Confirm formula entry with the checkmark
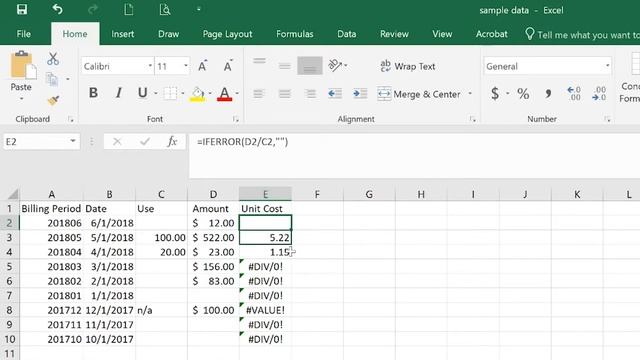This screenshot has height=360, width=640. tap(144, 142)
